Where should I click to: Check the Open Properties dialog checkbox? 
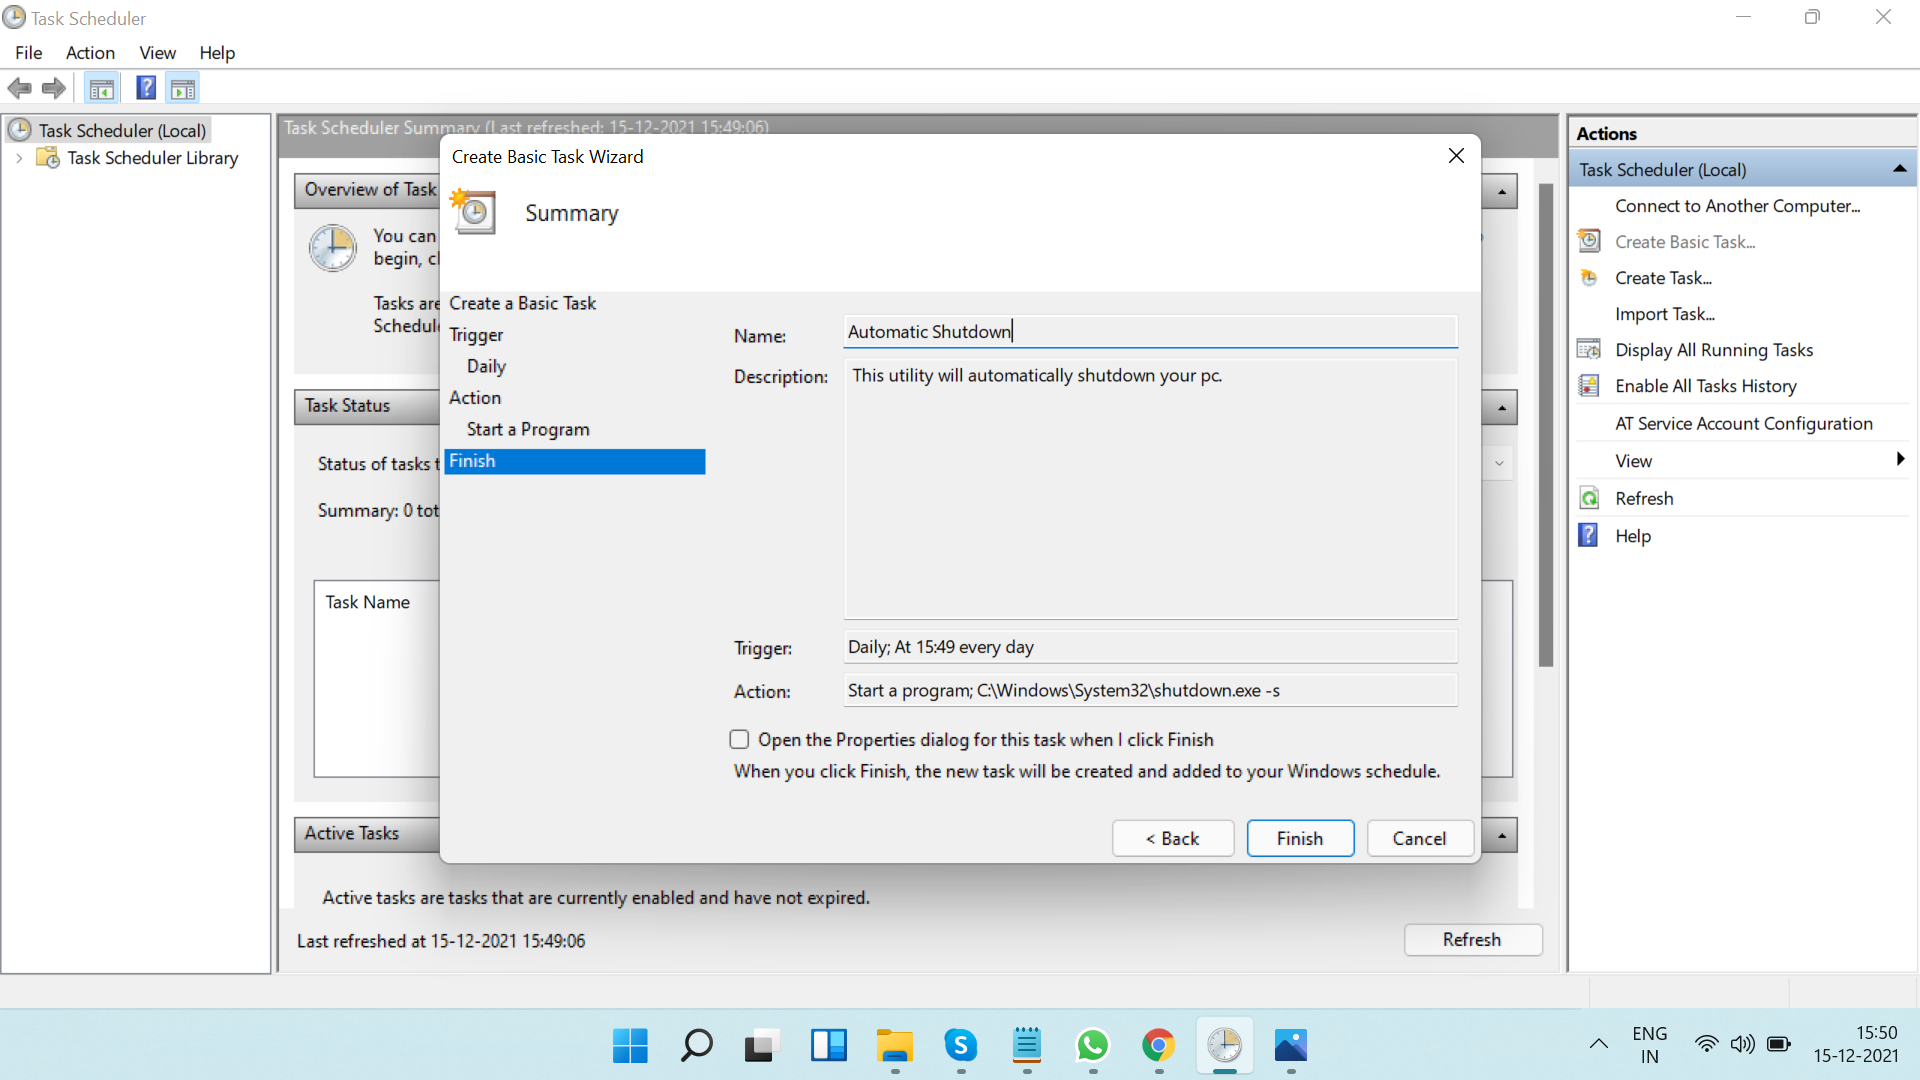point(739,739)
